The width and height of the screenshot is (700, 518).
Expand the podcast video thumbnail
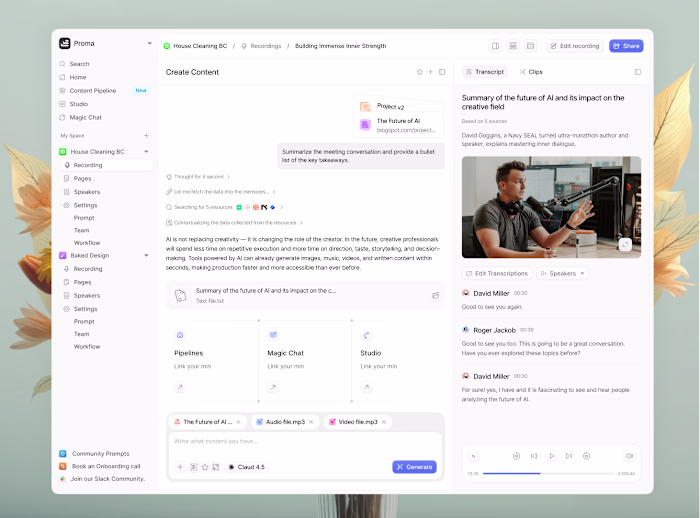tap(625, 245)
